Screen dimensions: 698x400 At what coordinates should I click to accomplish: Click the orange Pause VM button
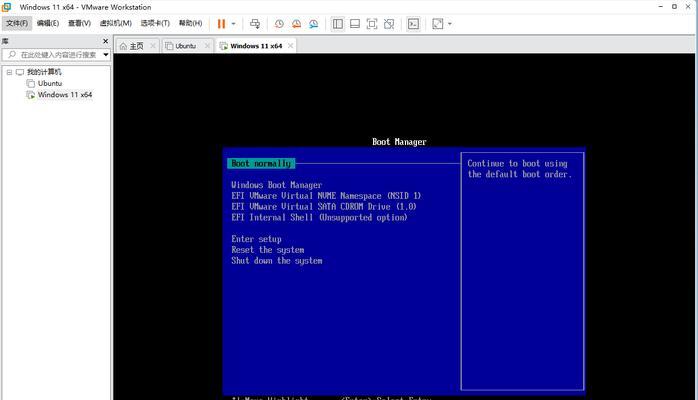221,24
